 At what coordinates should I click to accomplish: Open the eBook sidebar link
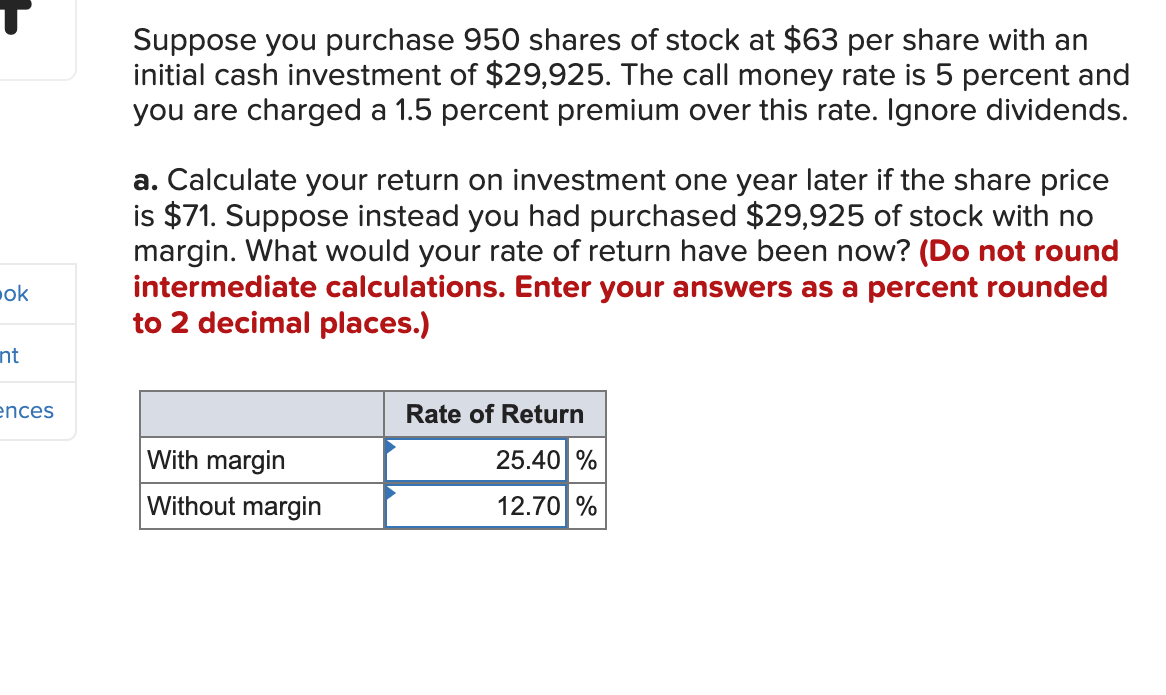14,293
